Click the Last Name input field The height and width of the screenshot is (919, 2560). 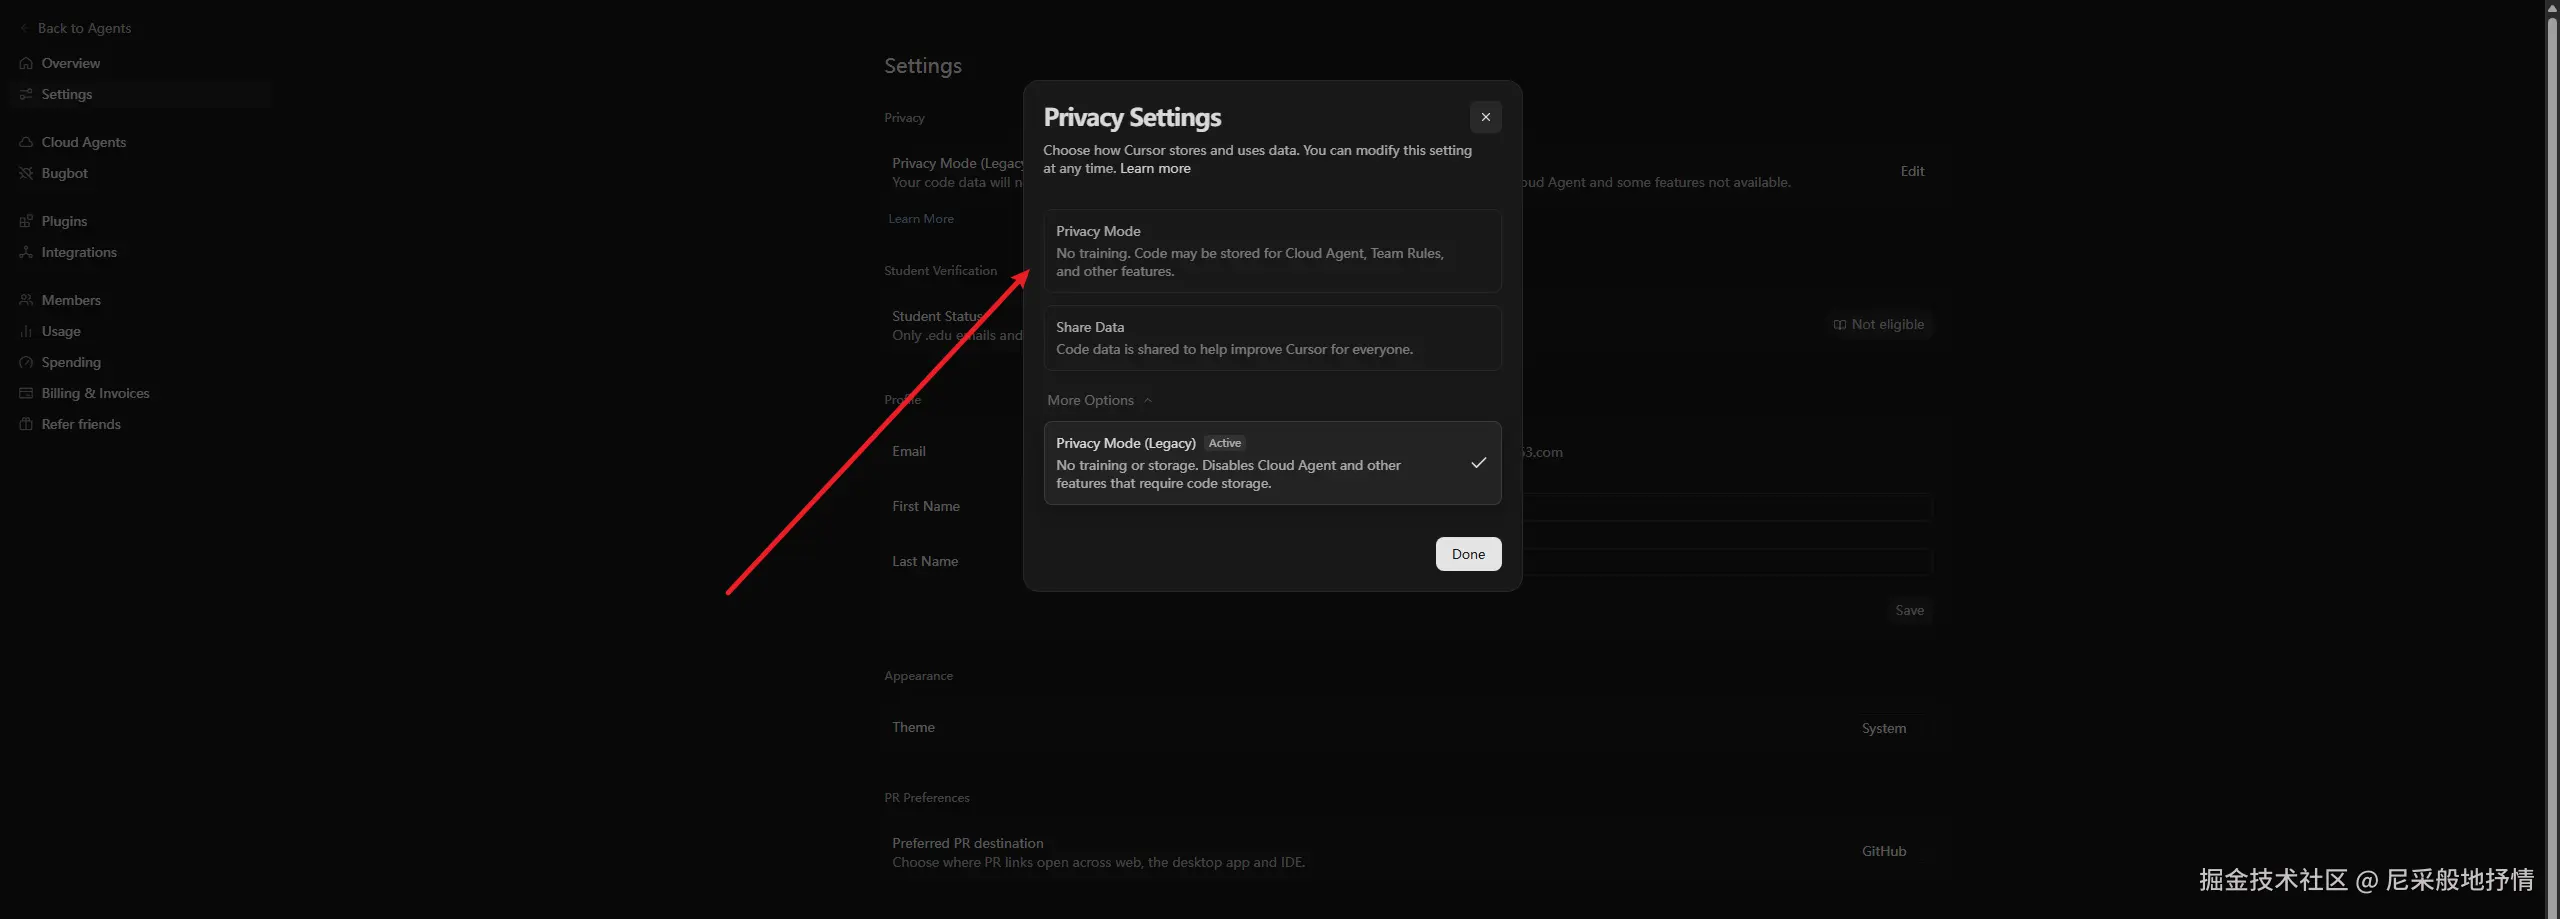(1726, 562)
